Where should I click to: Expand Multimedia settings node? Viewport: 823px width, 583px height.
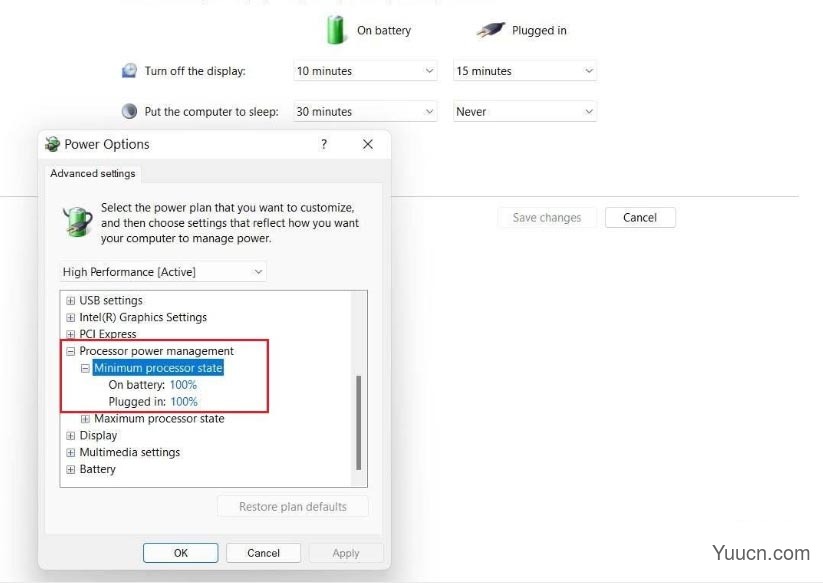click(70, 452)
